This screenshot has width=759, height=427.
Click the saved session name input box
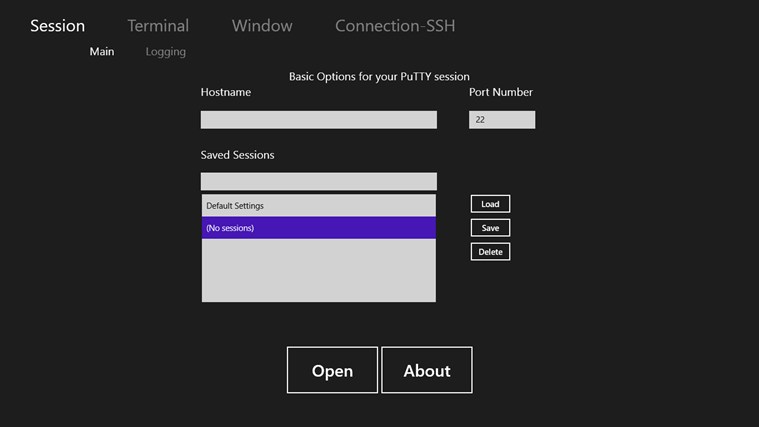coord(318,182)
